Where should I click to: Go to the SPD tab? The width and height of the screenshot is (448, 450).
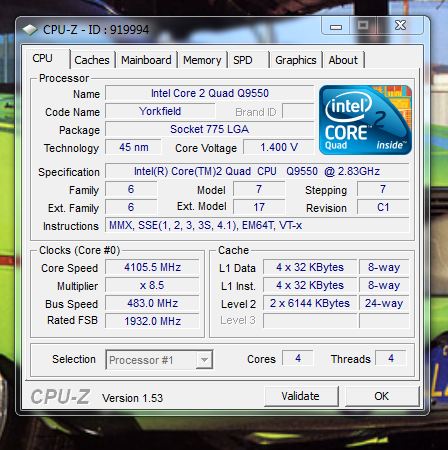click(x=243, y=60)
